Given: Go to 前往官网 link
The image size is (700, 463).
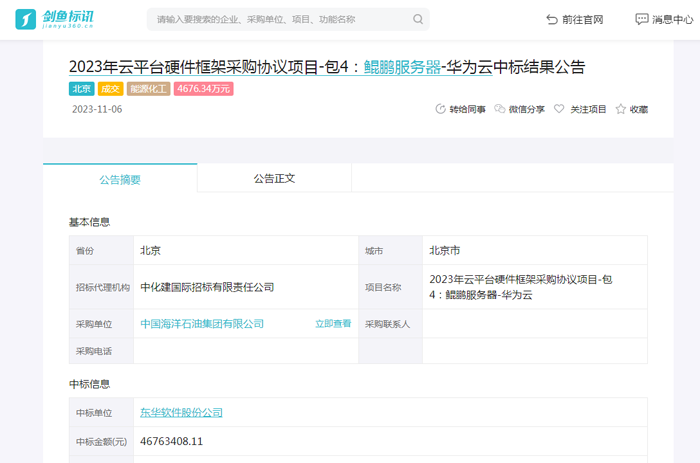Looking at the screenshot, I should click(x=583, y=20).
